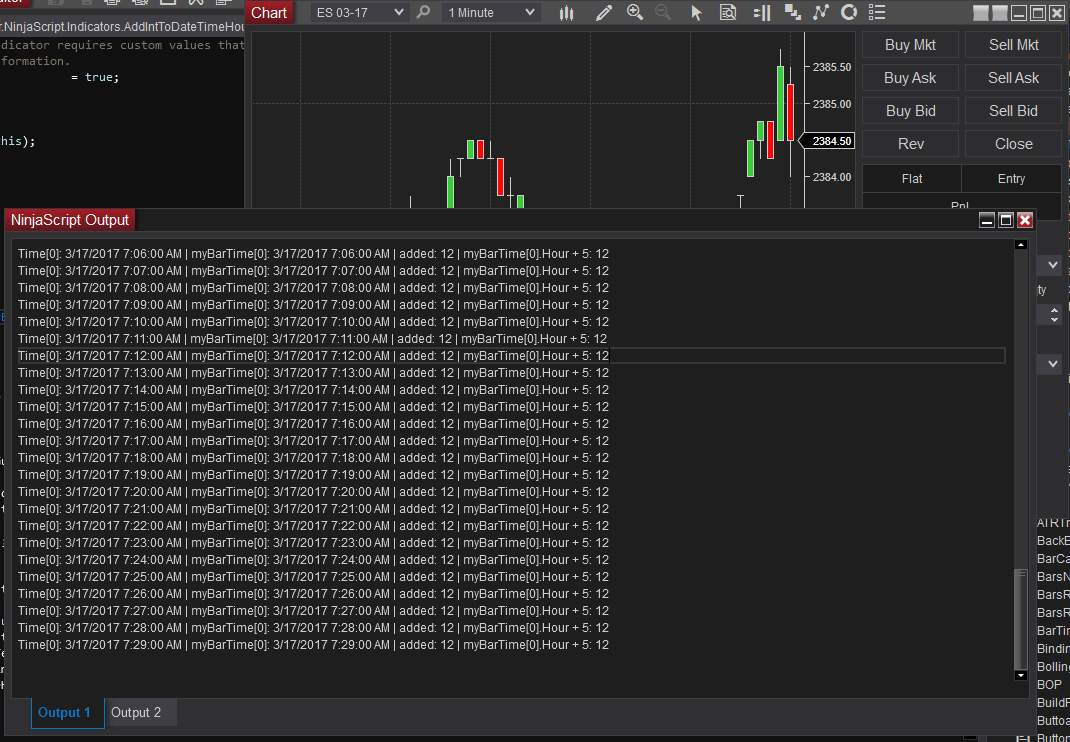1070x742 pixels.
Task: Open the Strategies circular icon
Action: (849, 12)
